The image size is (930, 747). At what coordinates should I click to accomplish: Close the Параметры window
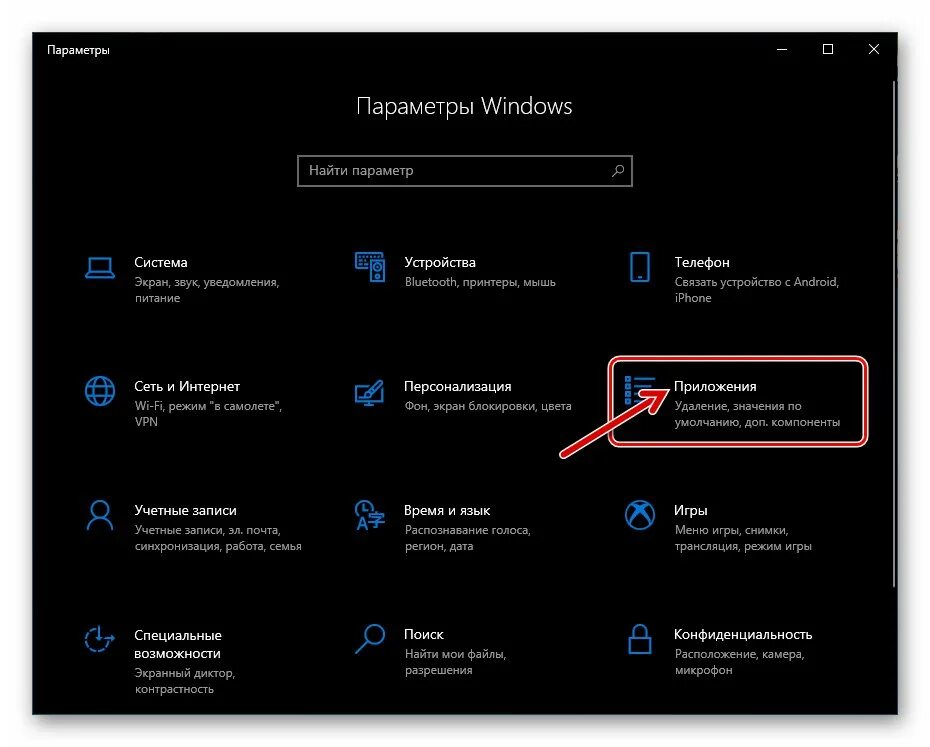pos(874,49)
